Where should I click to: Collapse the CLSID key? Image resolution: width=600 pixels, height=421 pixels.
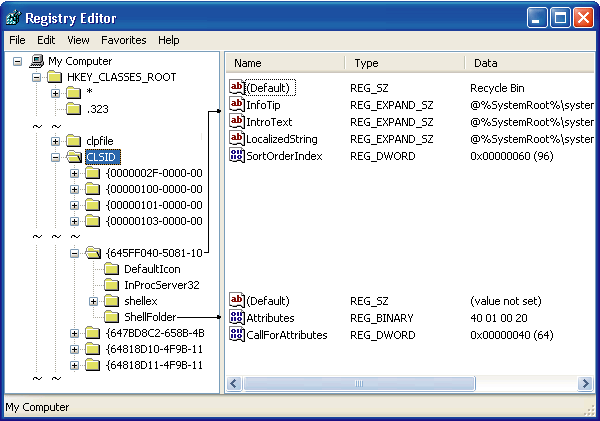(57, 157)
